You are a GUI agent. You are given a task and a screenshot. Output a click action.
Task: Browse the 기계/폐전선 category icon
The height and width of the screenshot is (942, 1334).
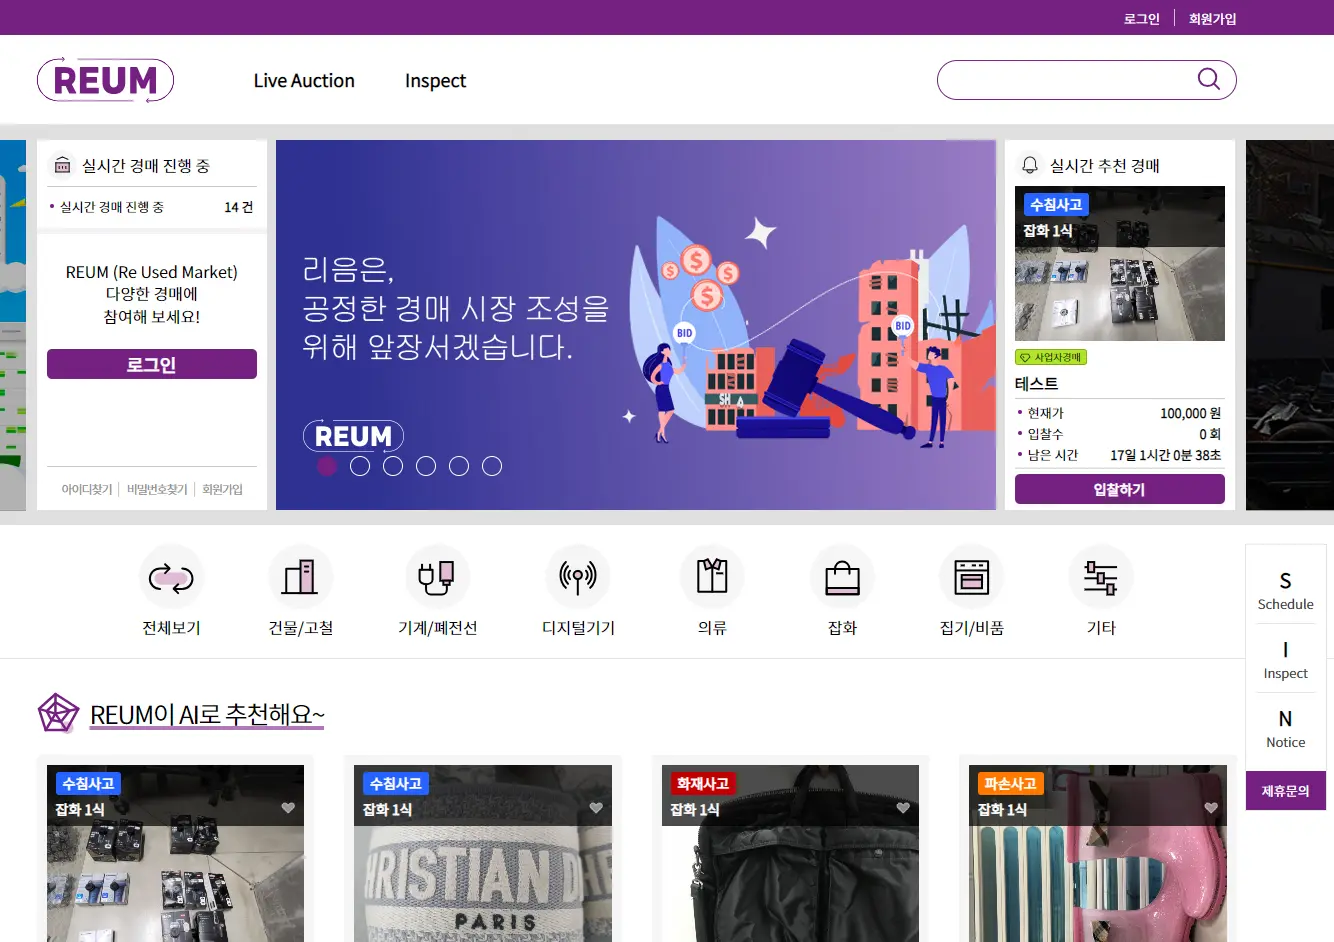437,578
